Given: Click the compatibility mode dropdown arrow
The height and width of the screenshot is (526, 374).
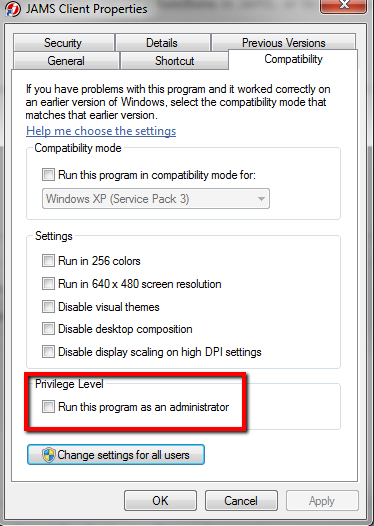Looking at the screenshot, I should point(261,199).
